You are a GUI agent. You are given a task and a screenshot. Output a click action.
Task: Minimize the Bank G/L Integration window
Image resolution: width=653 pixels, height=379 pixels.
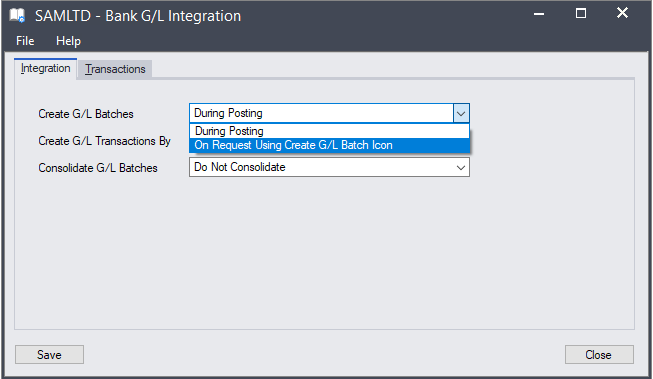point(539,14)
